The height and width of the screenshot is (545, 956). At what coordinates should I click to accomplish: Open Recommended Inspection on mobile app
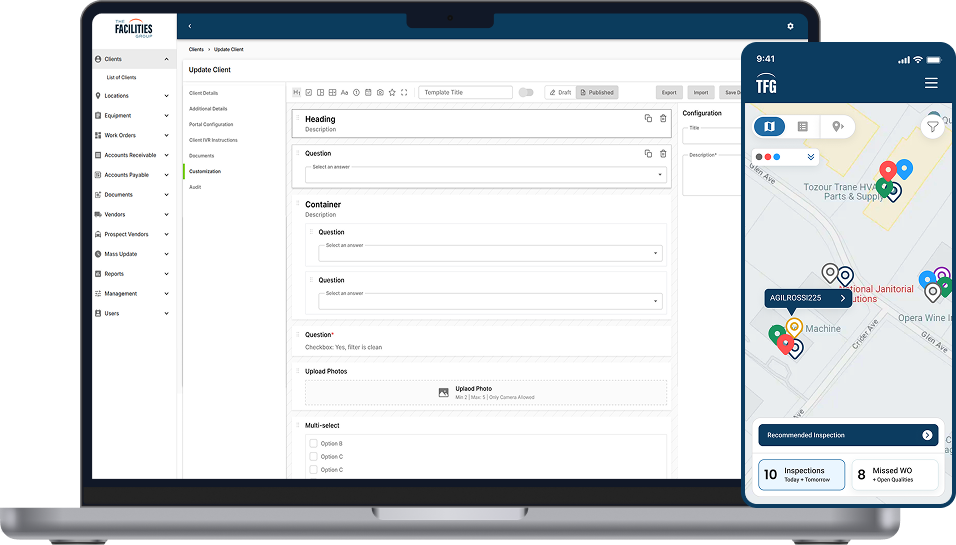848,435
